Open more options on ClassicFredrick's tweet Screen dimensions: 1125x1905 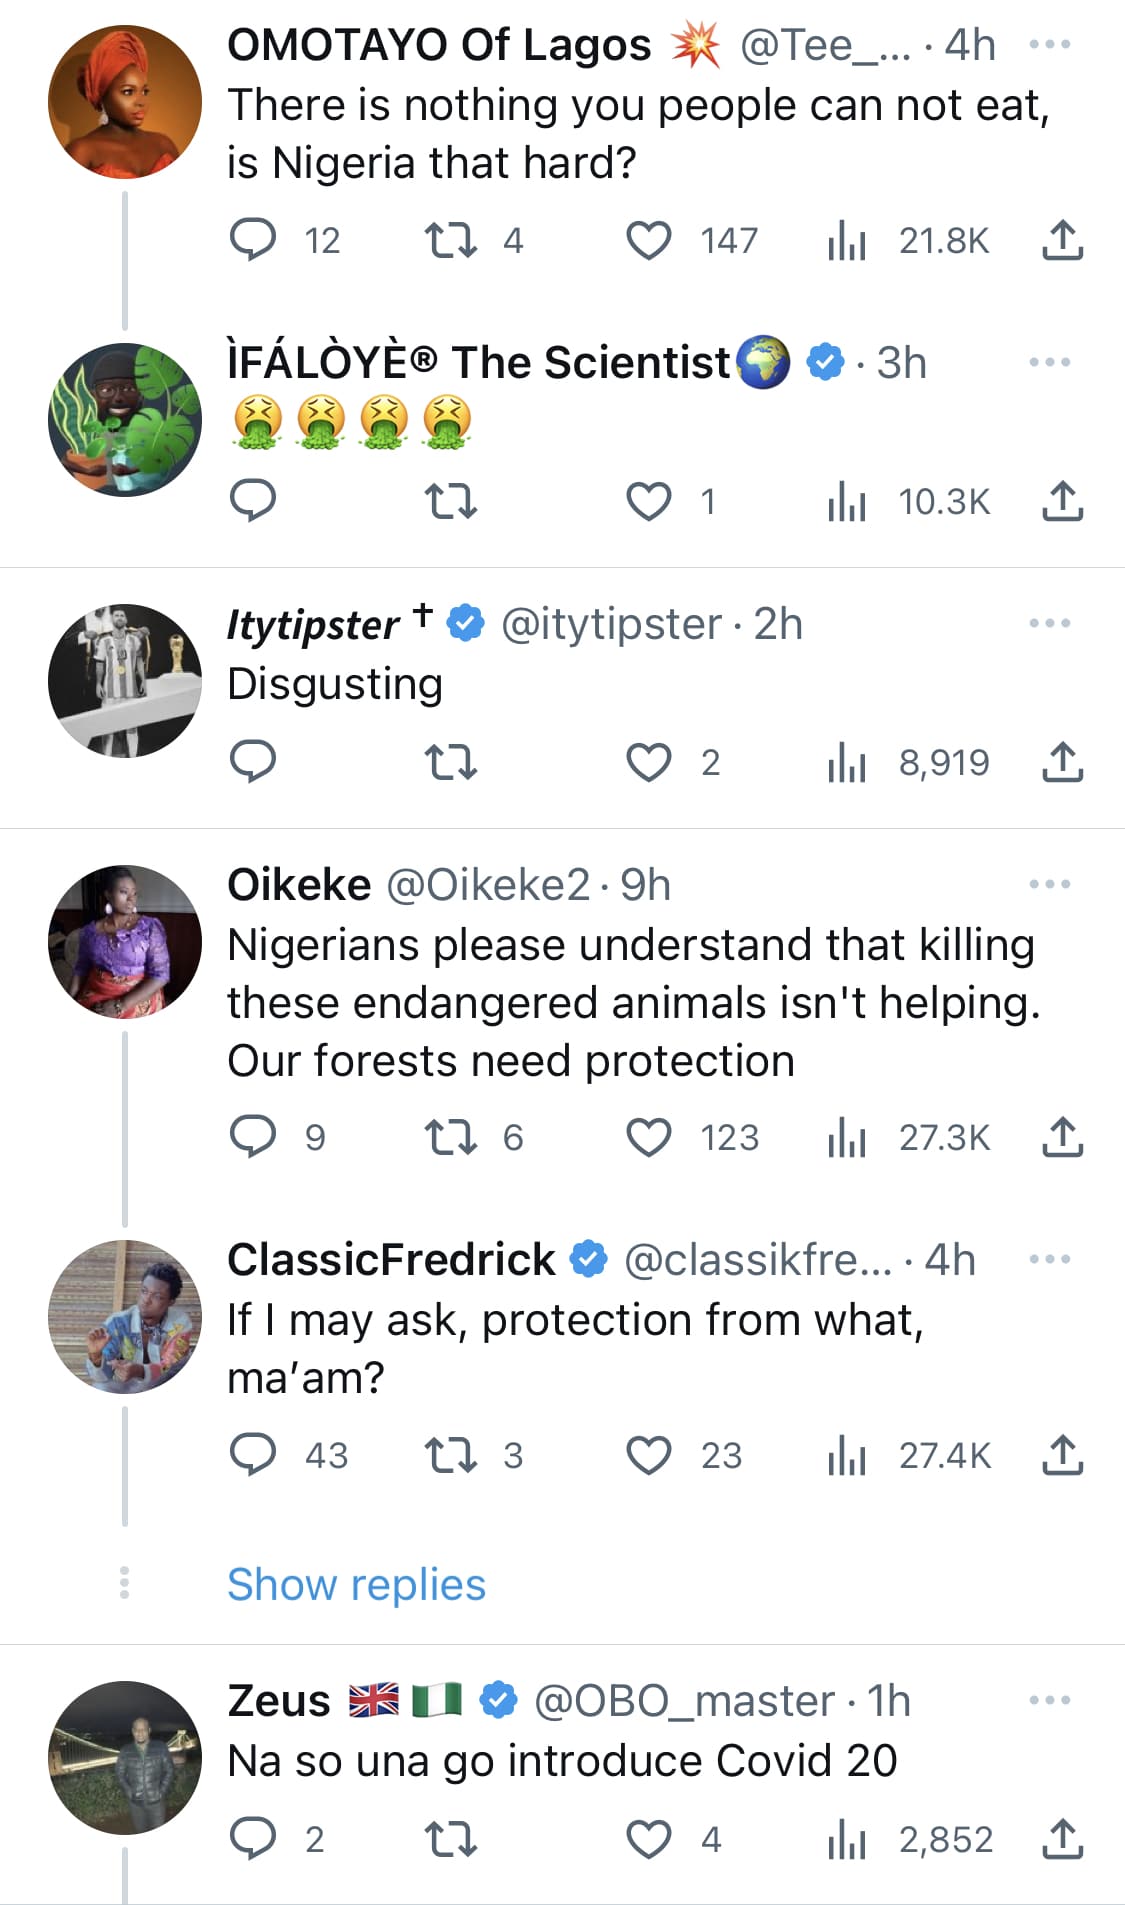(x=1049, y=1259)
